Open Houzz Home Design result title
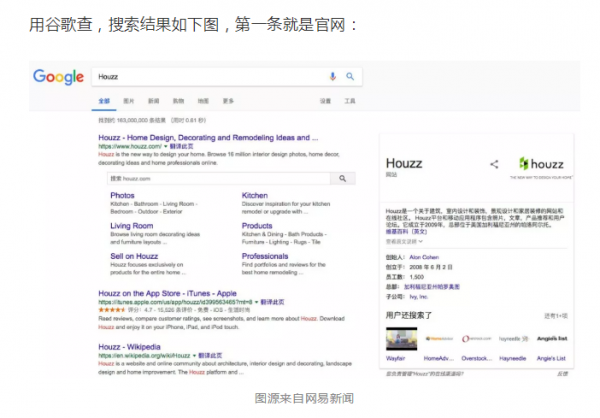 208,137
